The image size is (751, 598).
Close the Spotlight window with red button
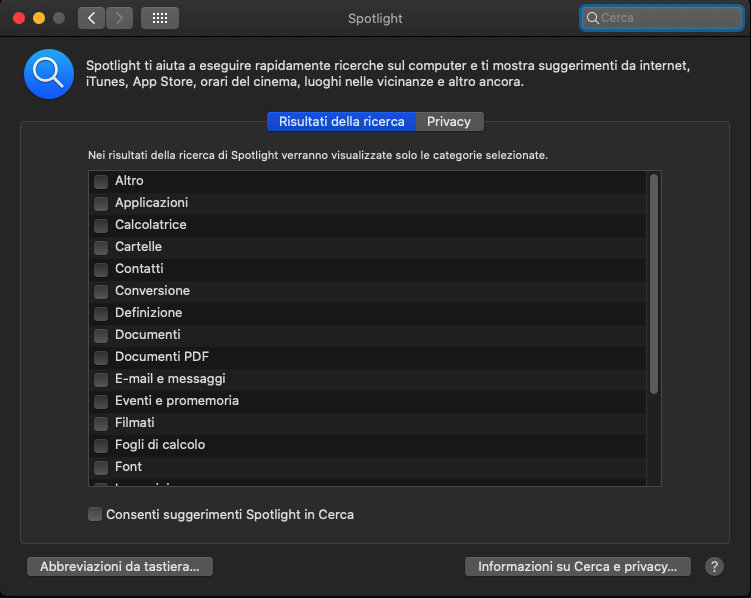coord(19,18)
